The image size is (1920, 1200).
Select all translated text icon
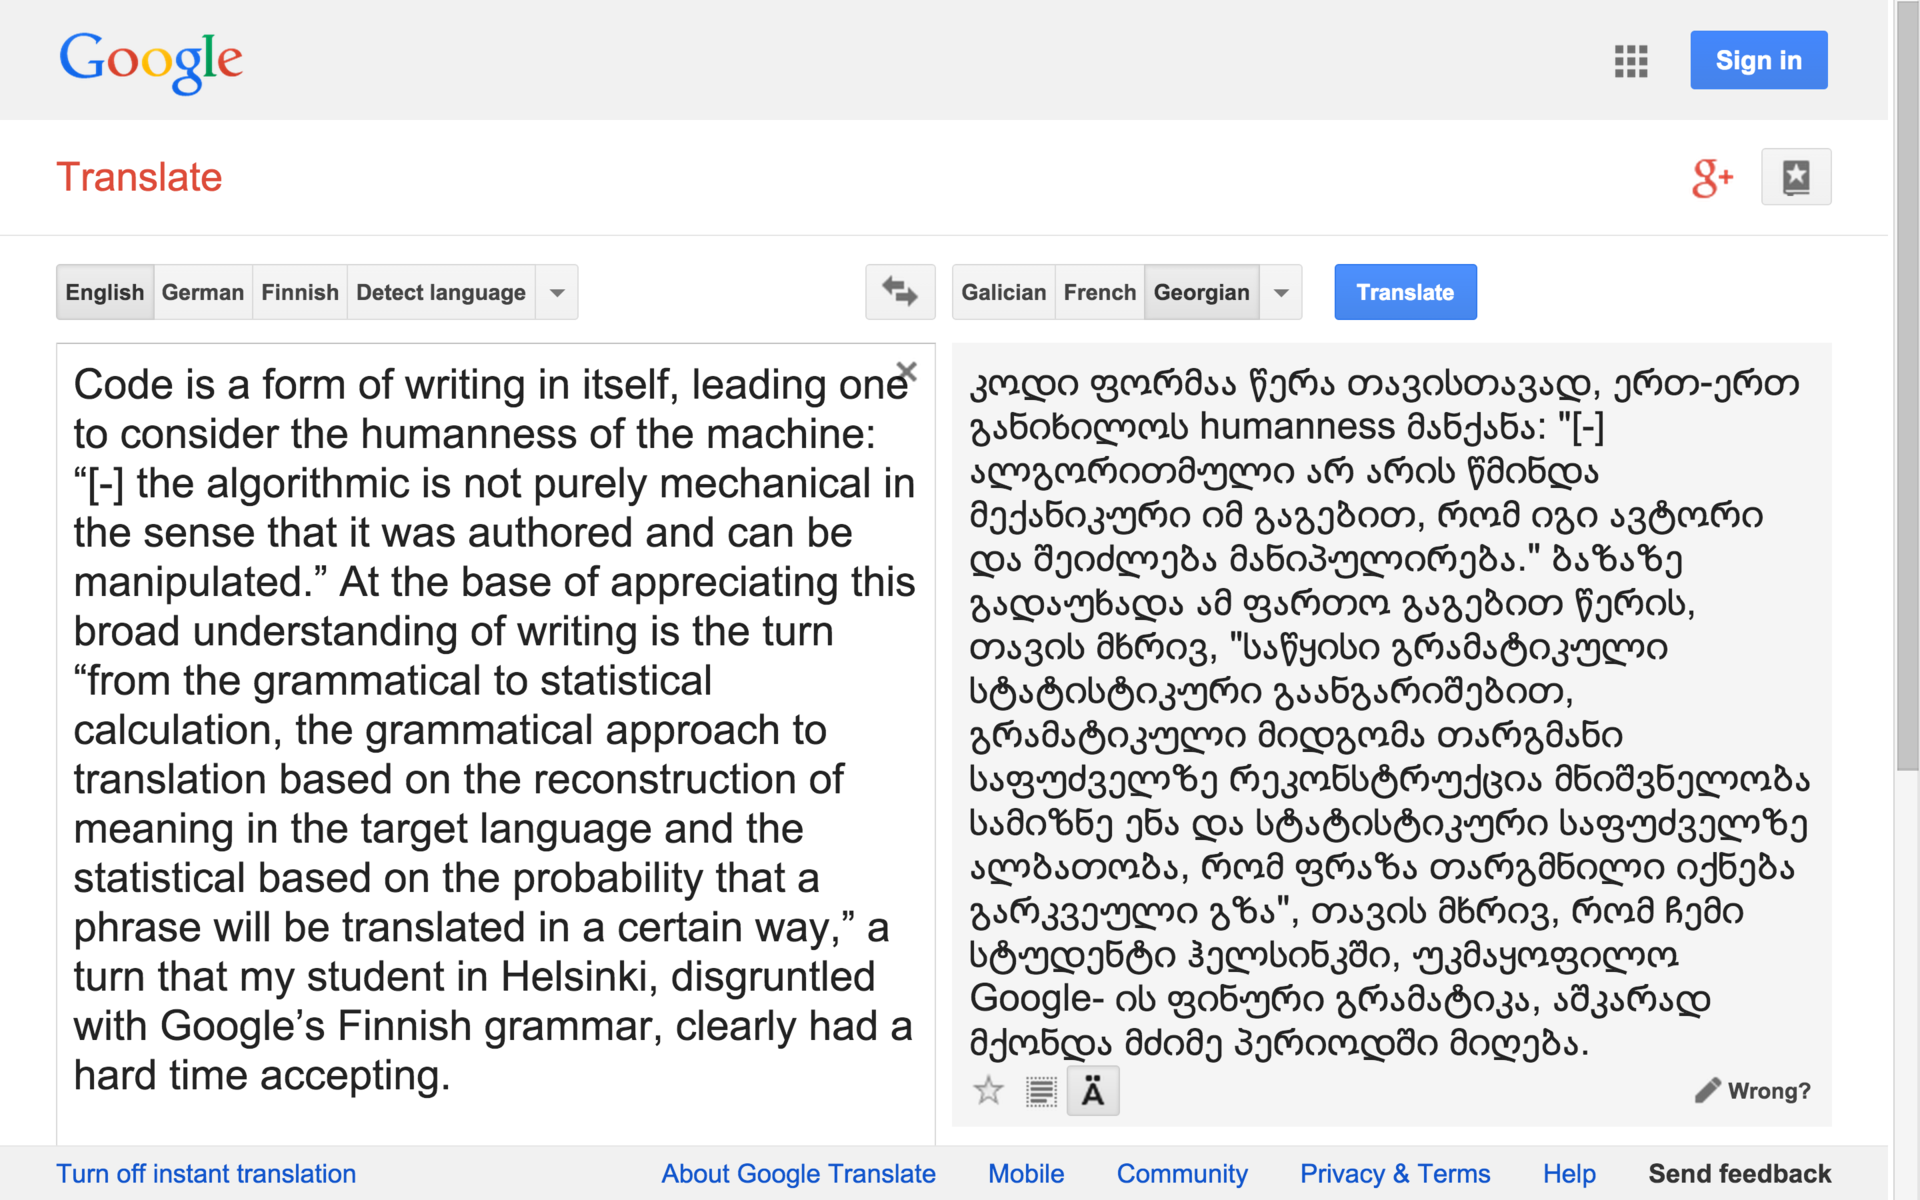1041,1091
